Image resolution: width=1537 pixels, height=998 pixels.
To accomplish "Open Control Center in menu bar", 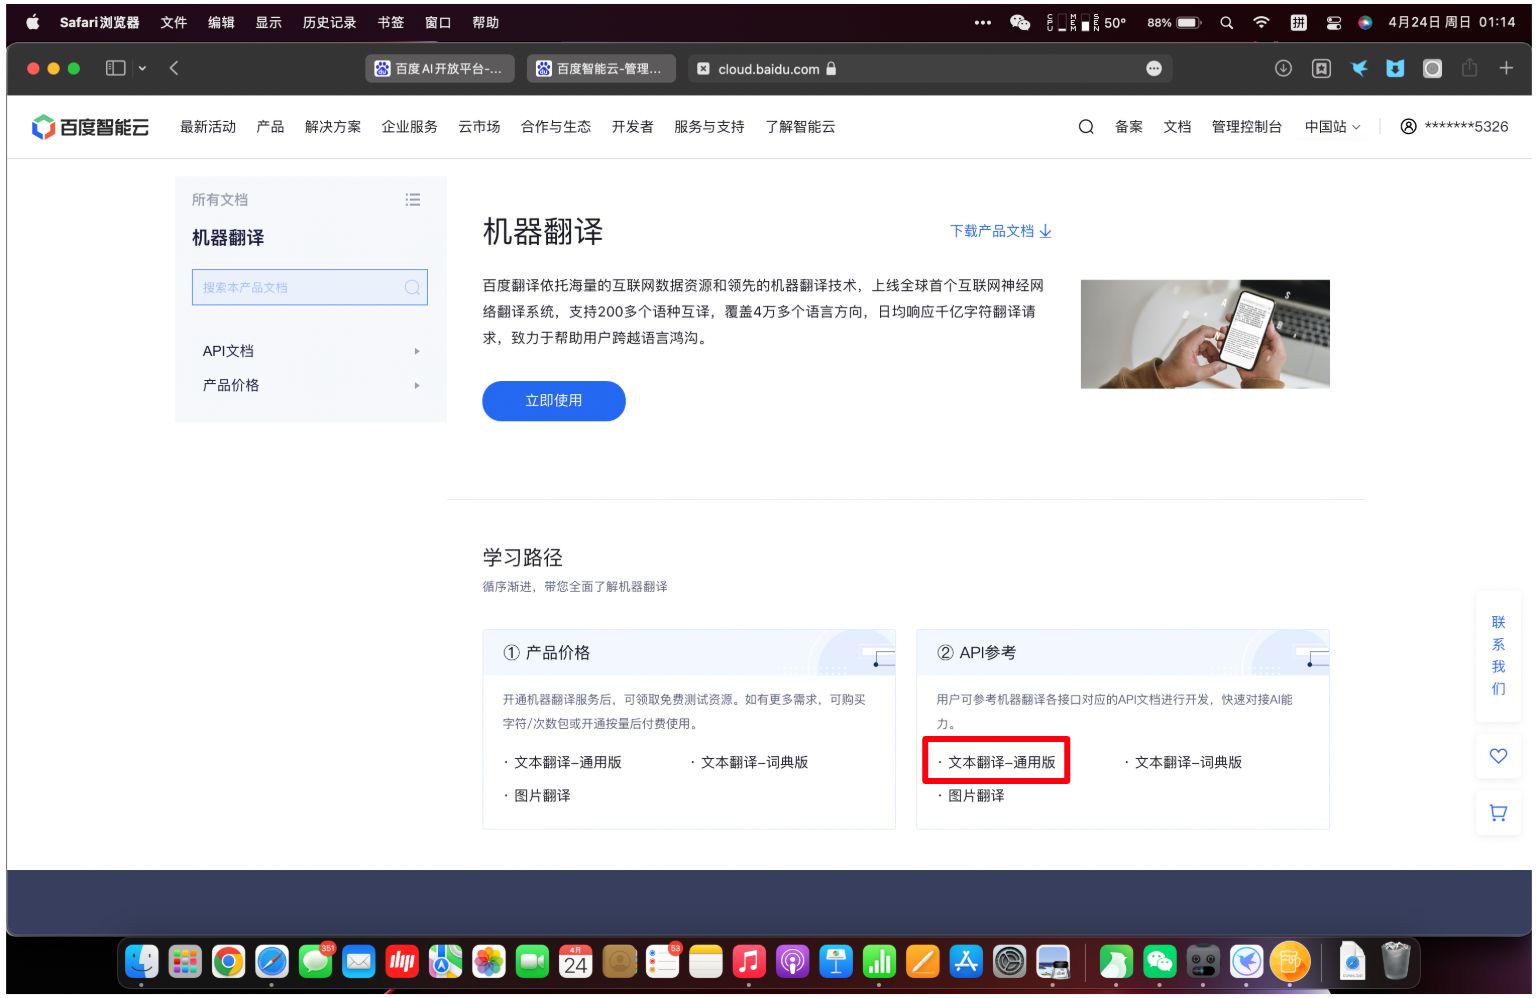I will (1333, 22).
